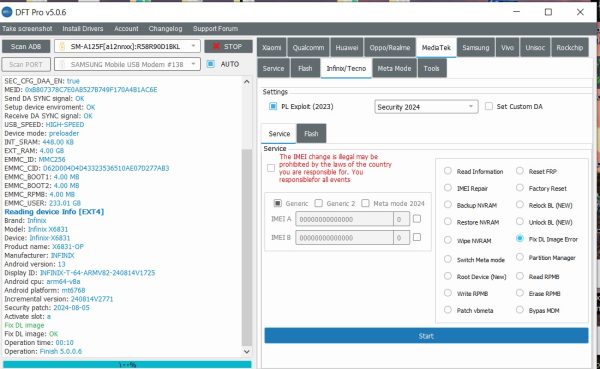Select the Infinix/Tecno tab
This screenshot has height=369, width=600.
[x=346, y=68]
